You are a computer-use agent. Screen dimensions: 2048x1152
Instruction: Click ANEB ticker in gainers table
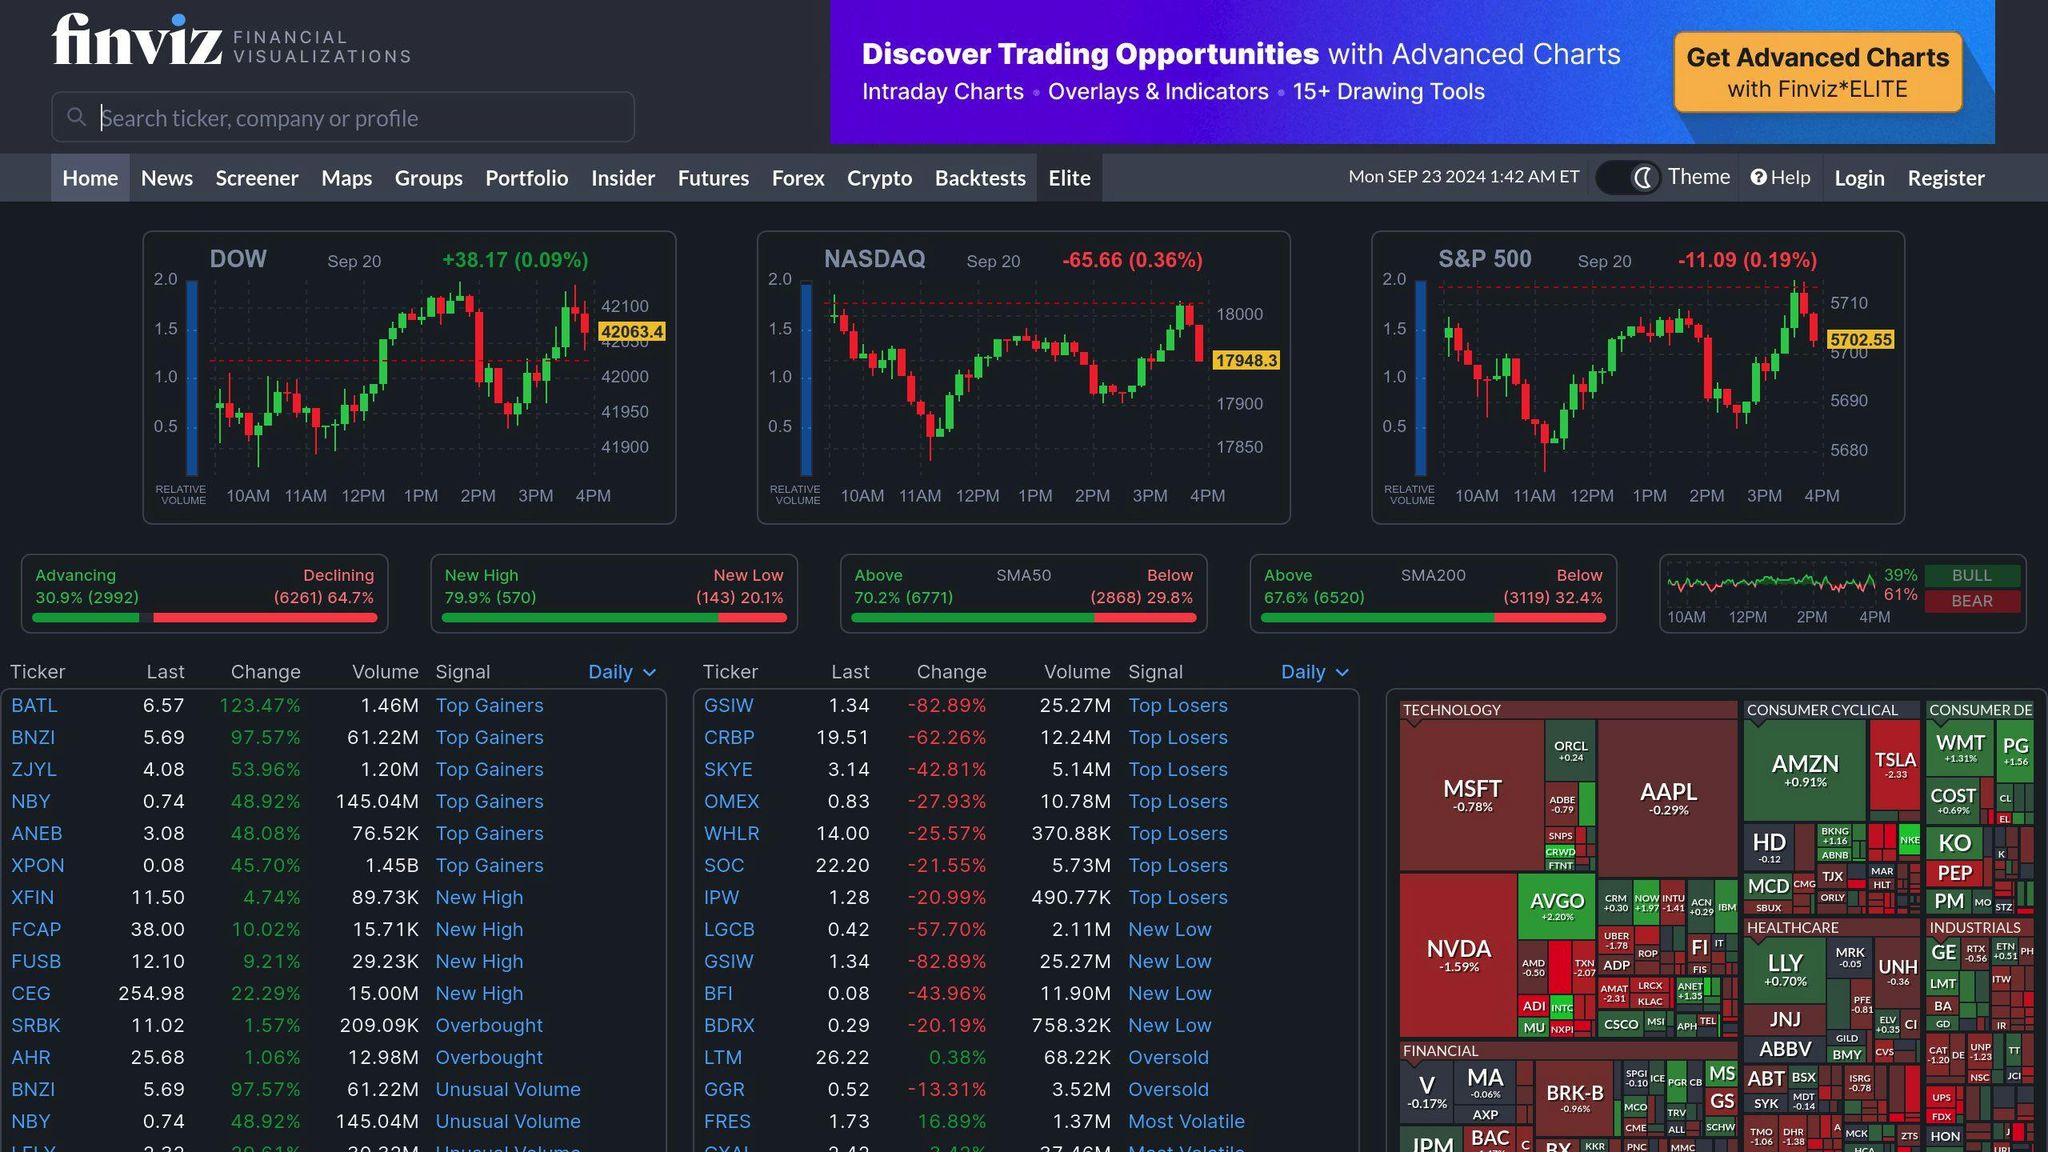(x=37, y=833)
